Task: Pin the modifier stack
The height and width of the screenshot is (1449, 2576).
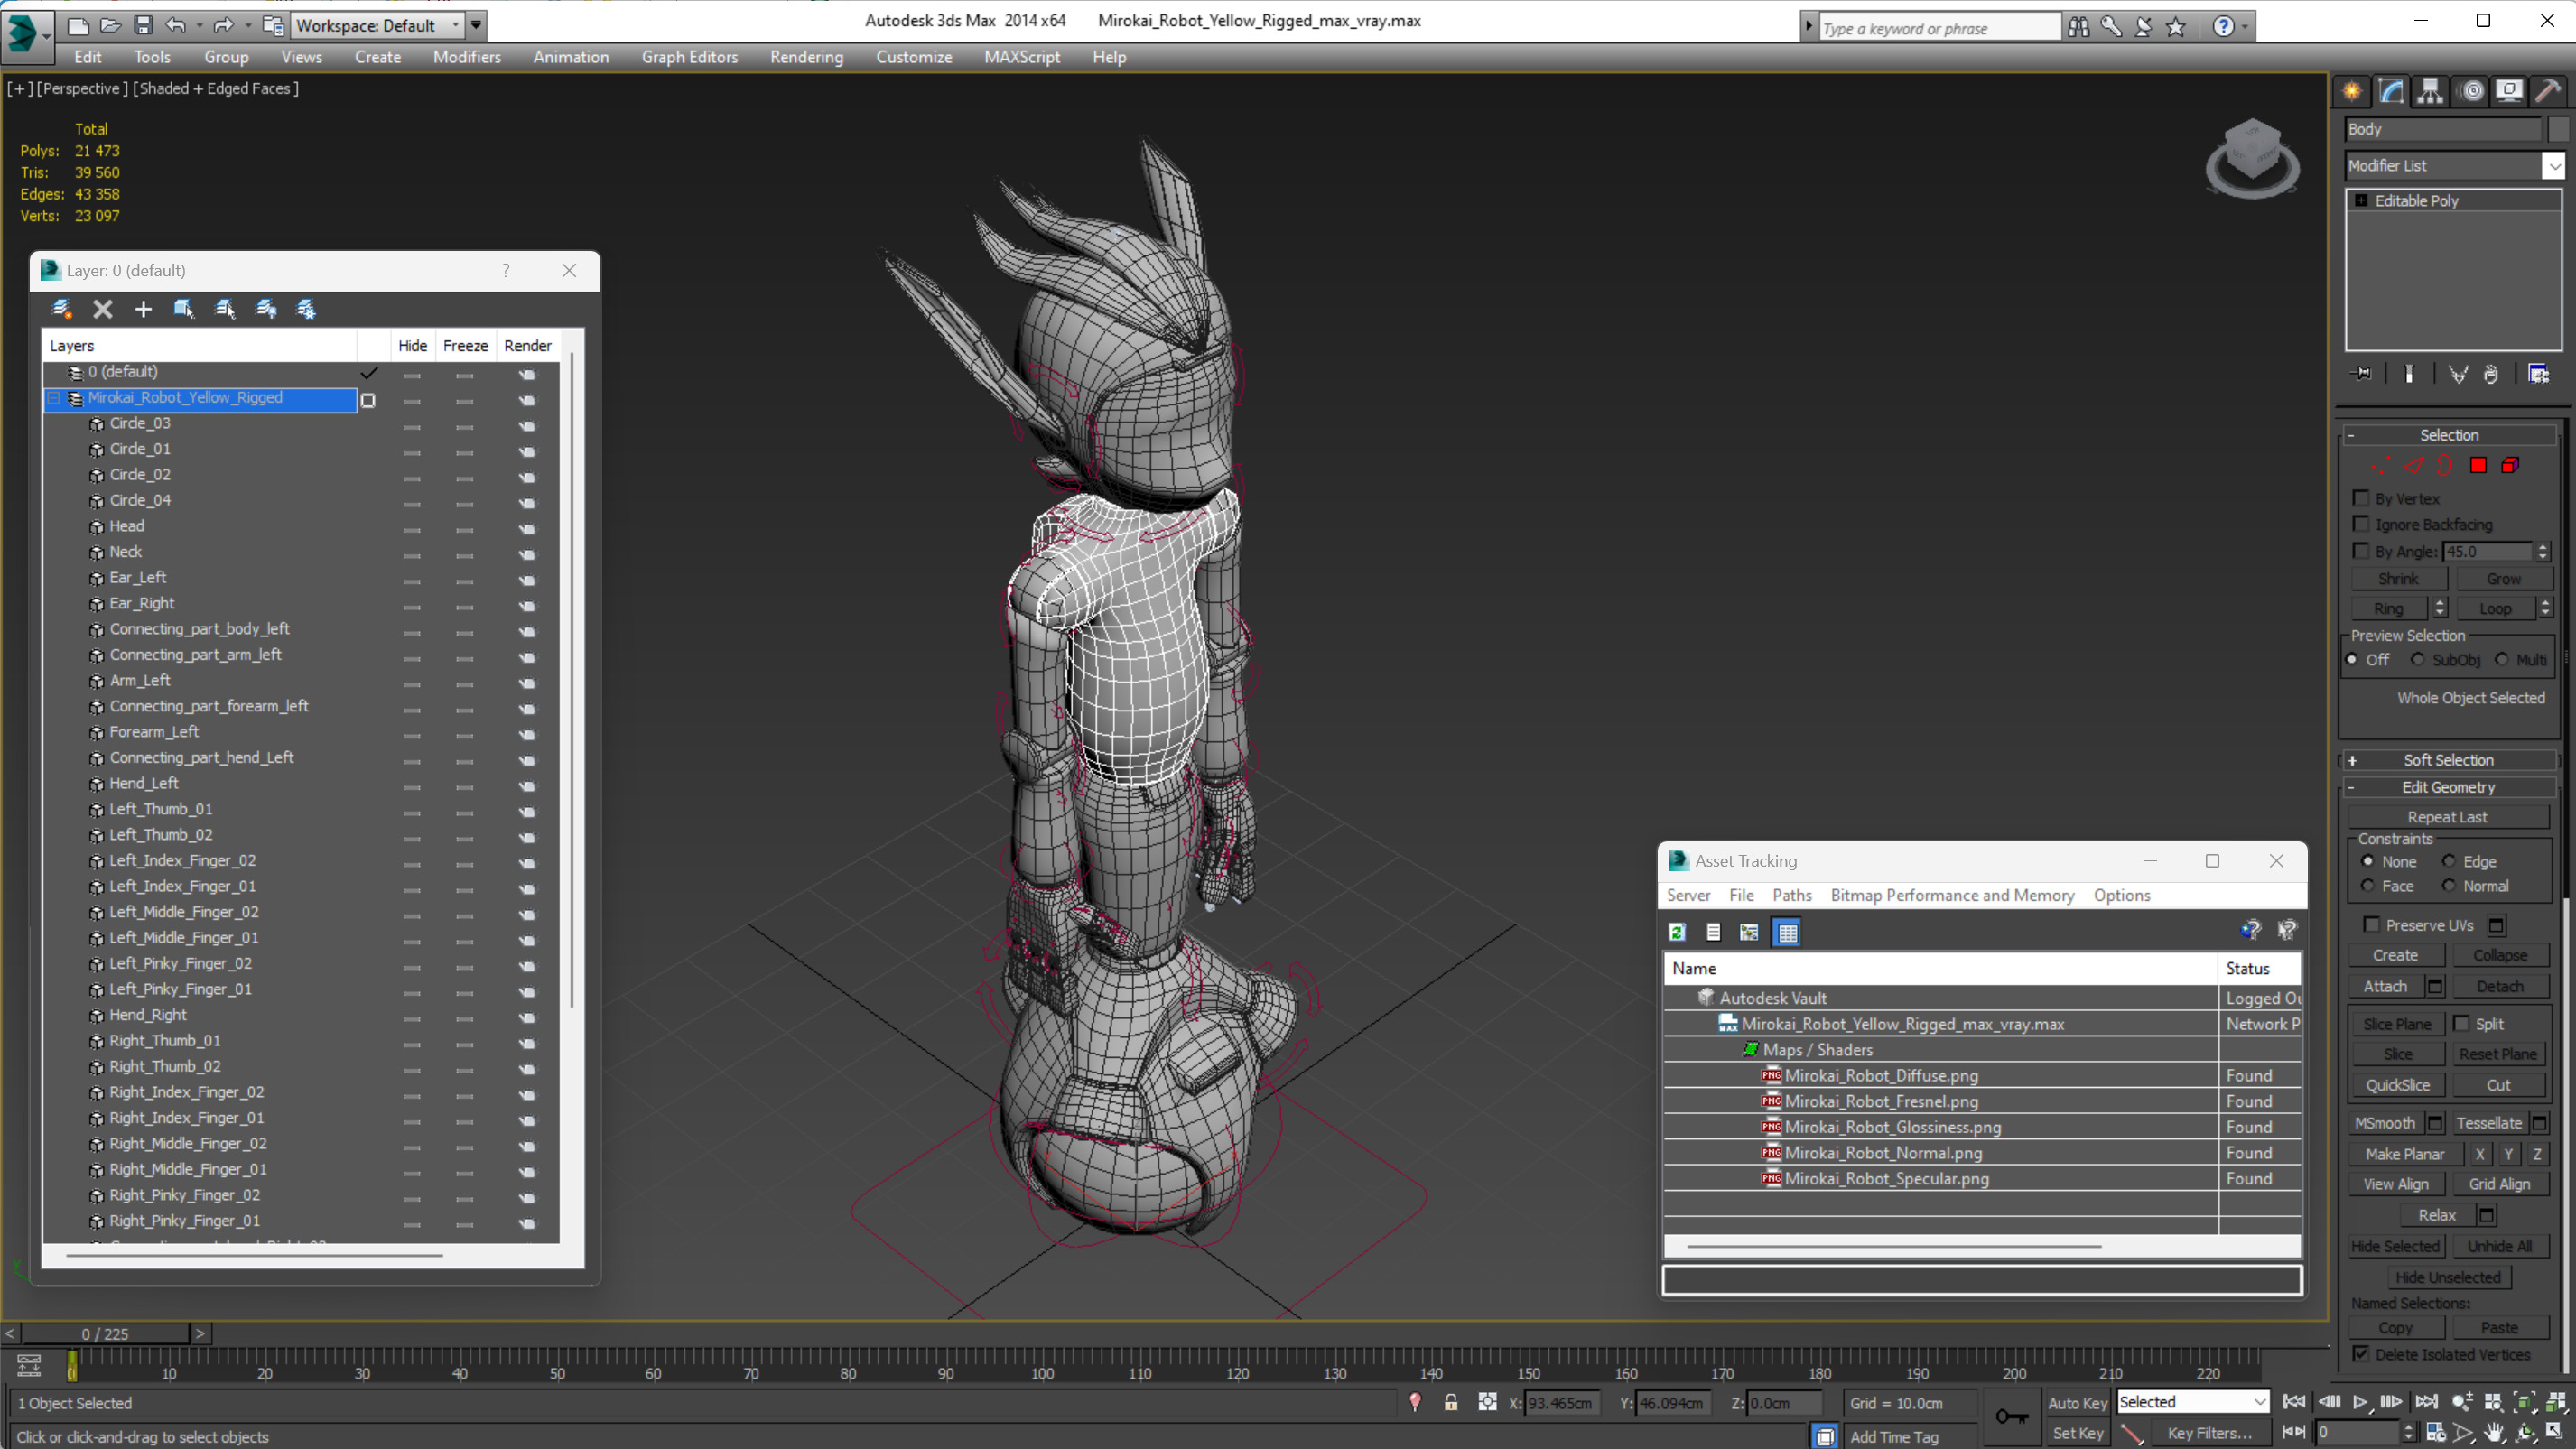Action: point(2362,374)
